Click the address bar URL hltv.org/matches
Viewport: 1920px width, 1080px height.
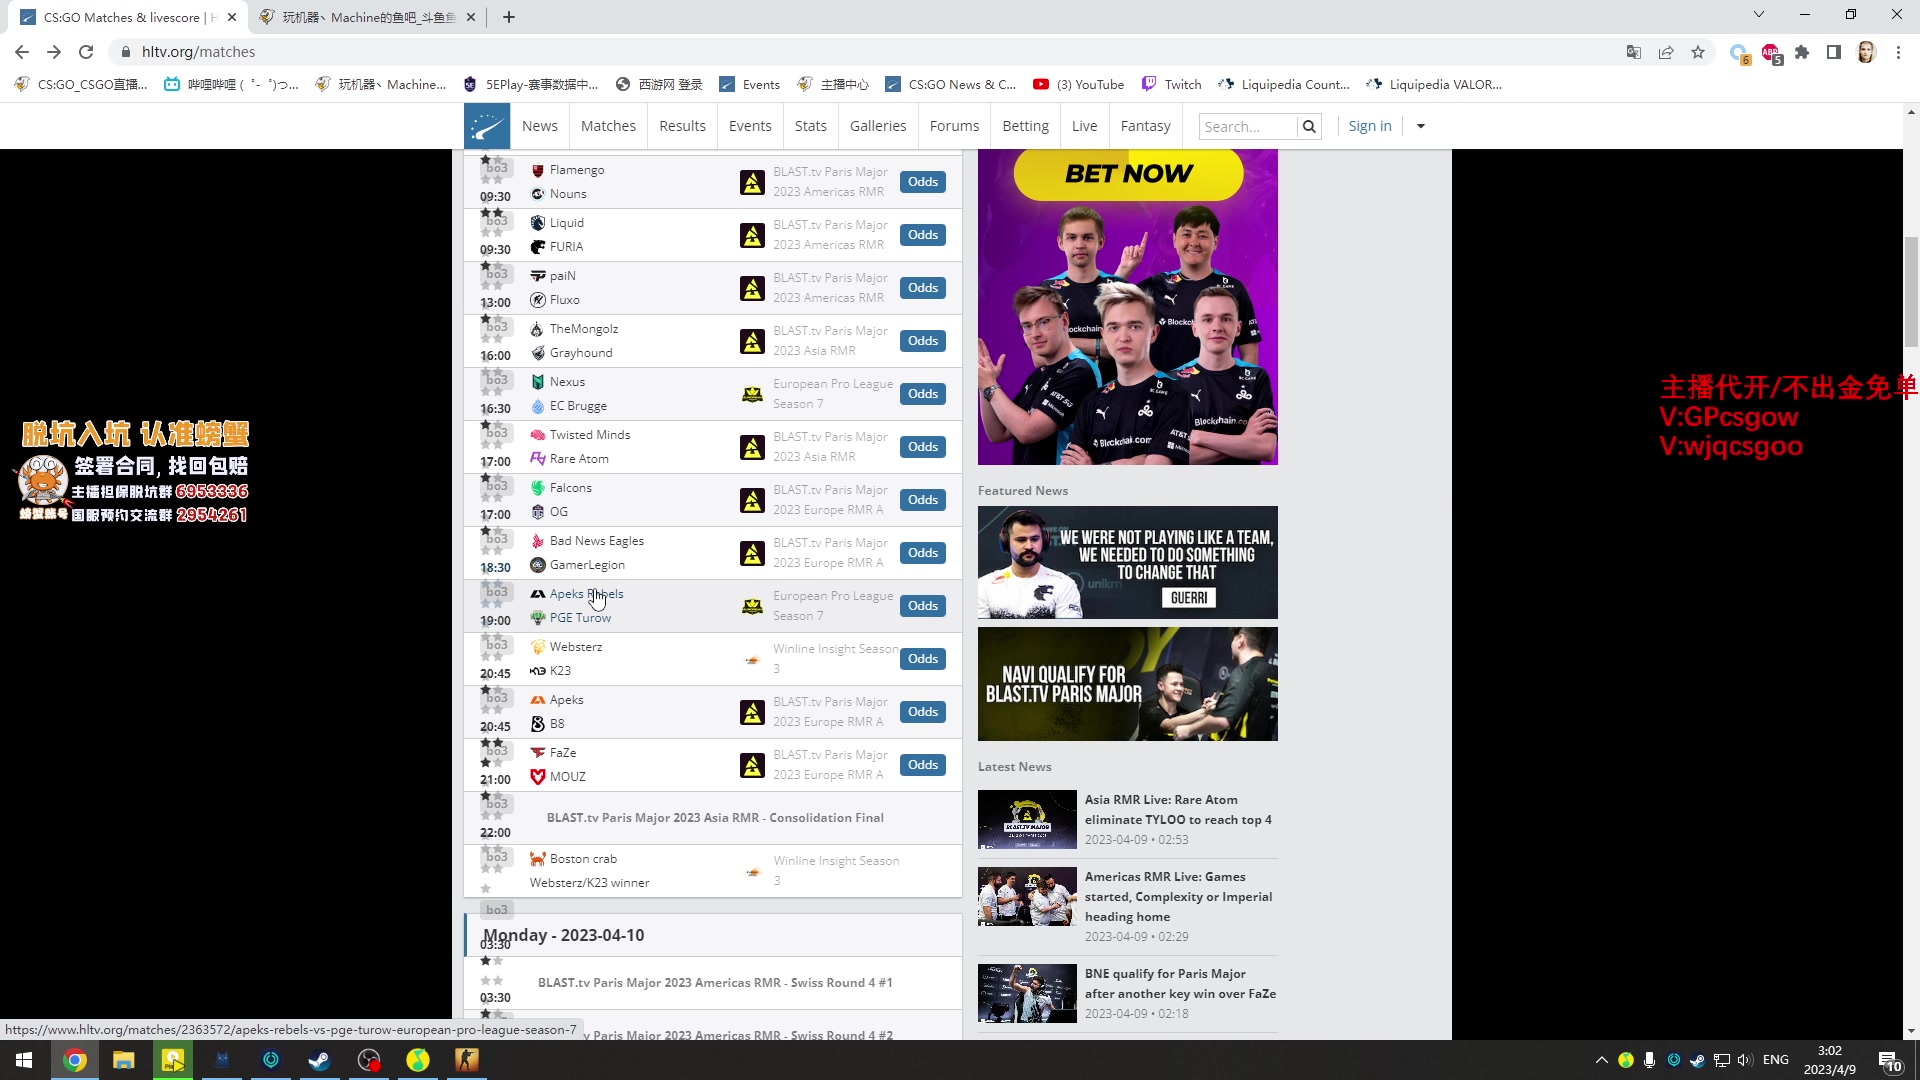tap(198, 52)
